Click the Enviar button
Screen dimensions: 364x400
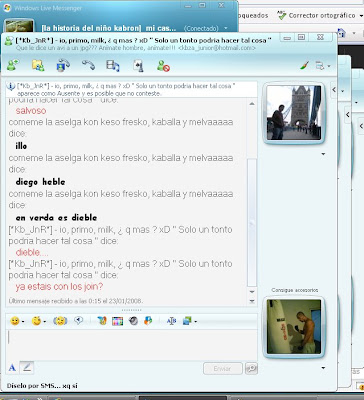[x=223, y=369]
